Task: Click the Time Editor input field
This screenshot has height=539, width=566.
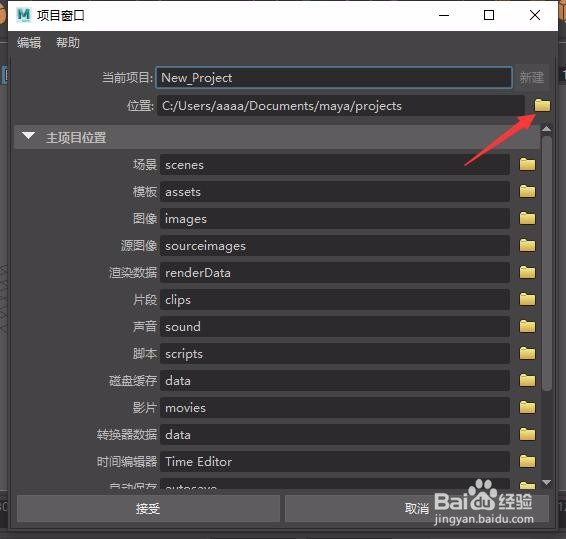Action: tap(335, 461)
